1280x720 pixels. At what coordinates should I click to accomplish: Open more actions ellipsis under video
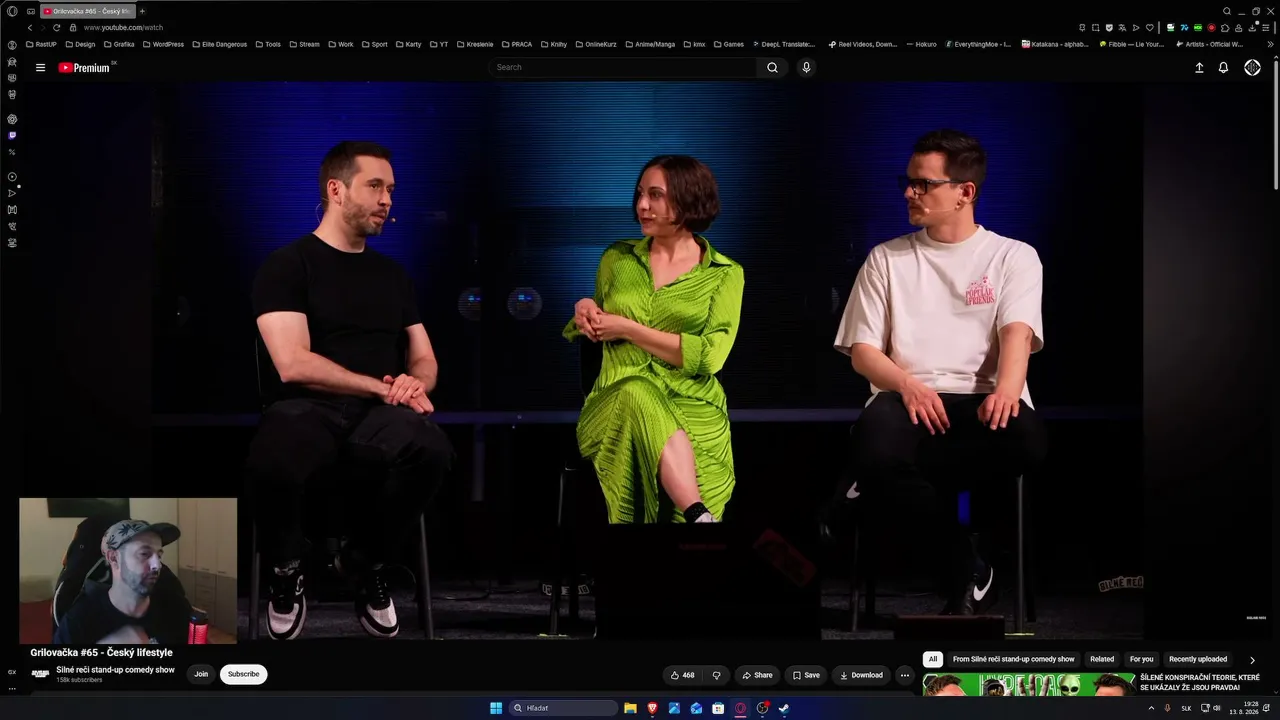coord(905,675)
